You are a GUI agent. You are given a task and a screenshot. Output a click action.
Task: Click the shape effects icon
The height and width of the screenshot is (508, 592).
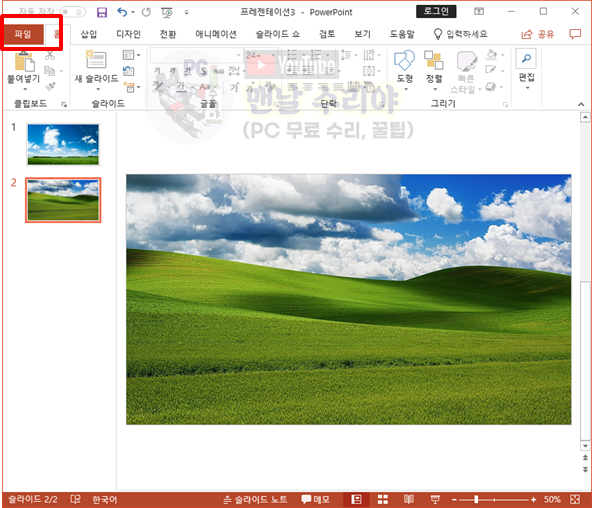[x=490, y=87]
